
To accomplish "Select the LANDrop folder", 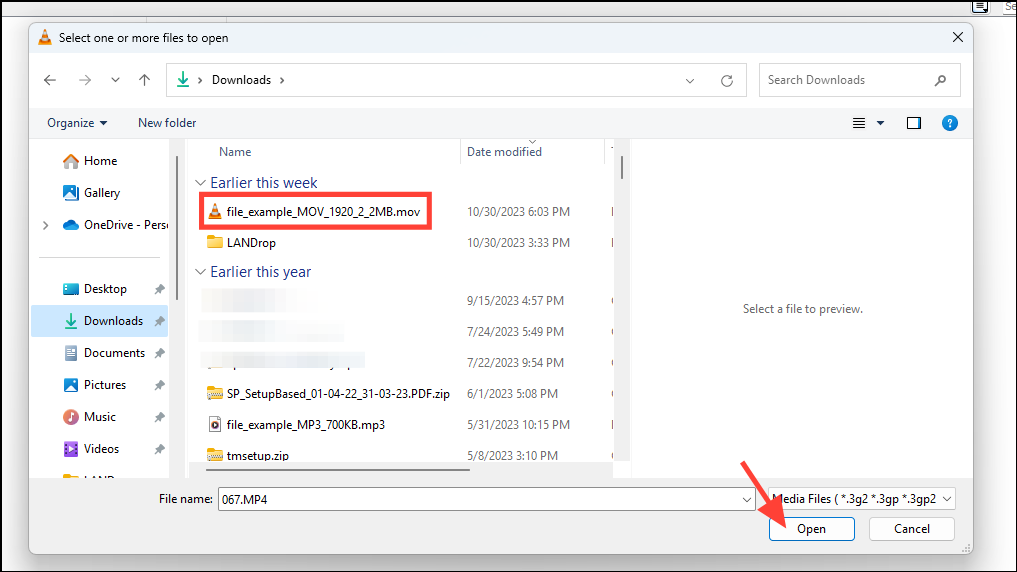I will click(x=251, y=243).
